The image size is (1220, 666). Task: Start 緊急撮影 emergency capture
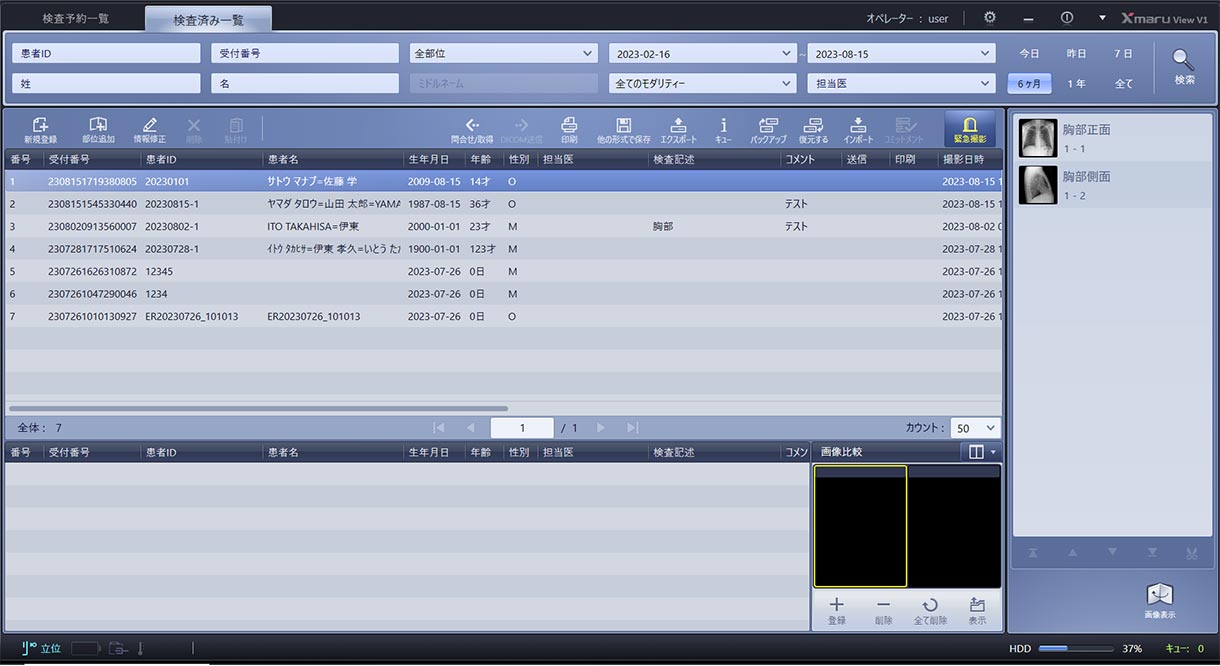pyautogui.click(x=969, y=129)
